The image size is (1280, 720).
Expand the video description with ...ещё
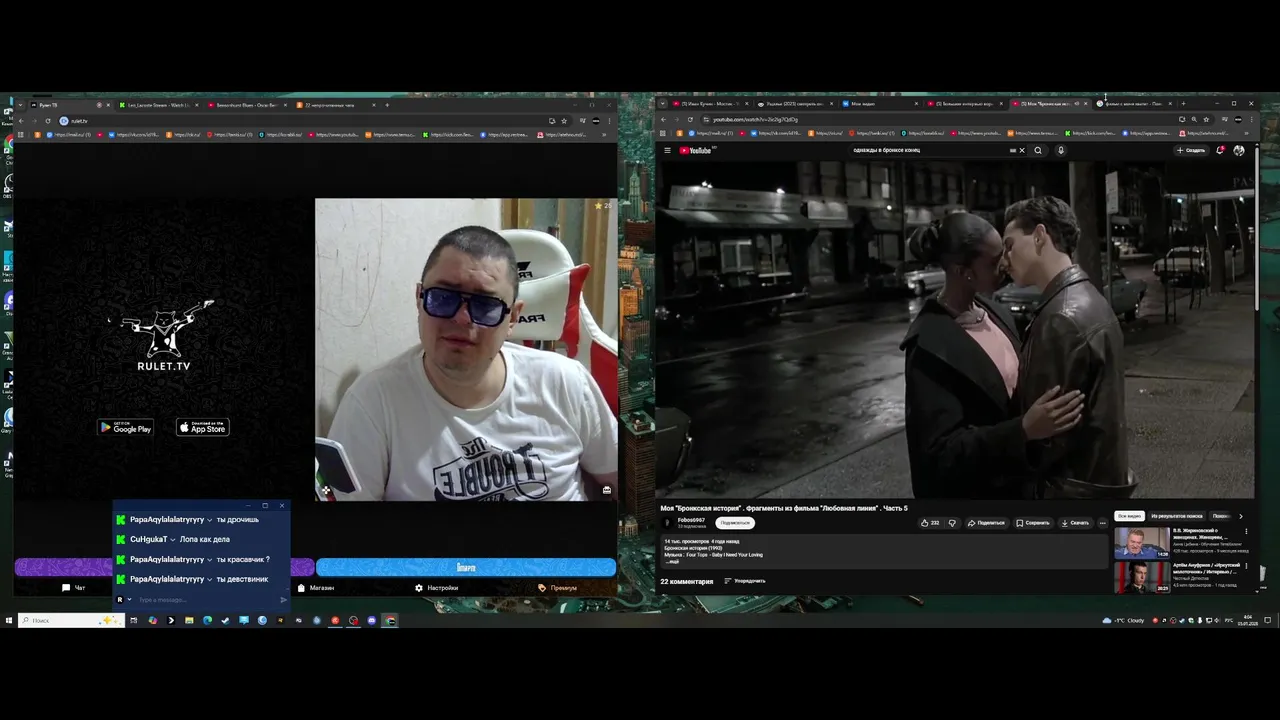point(672,561)
